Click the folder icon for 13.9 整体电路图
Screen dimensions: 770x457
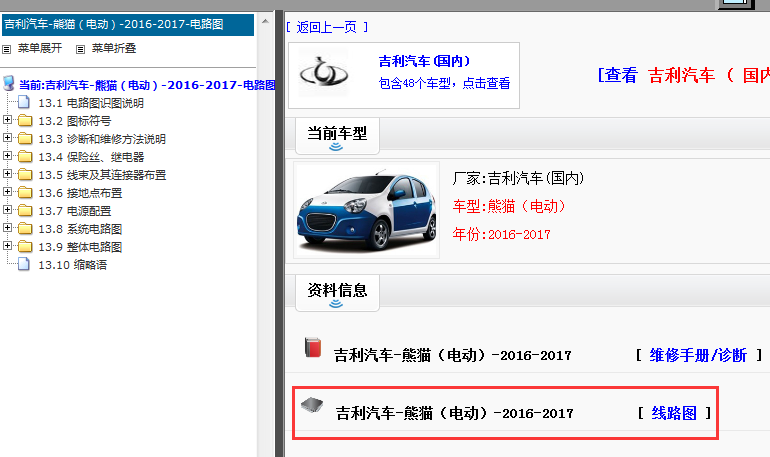point(25,246)
